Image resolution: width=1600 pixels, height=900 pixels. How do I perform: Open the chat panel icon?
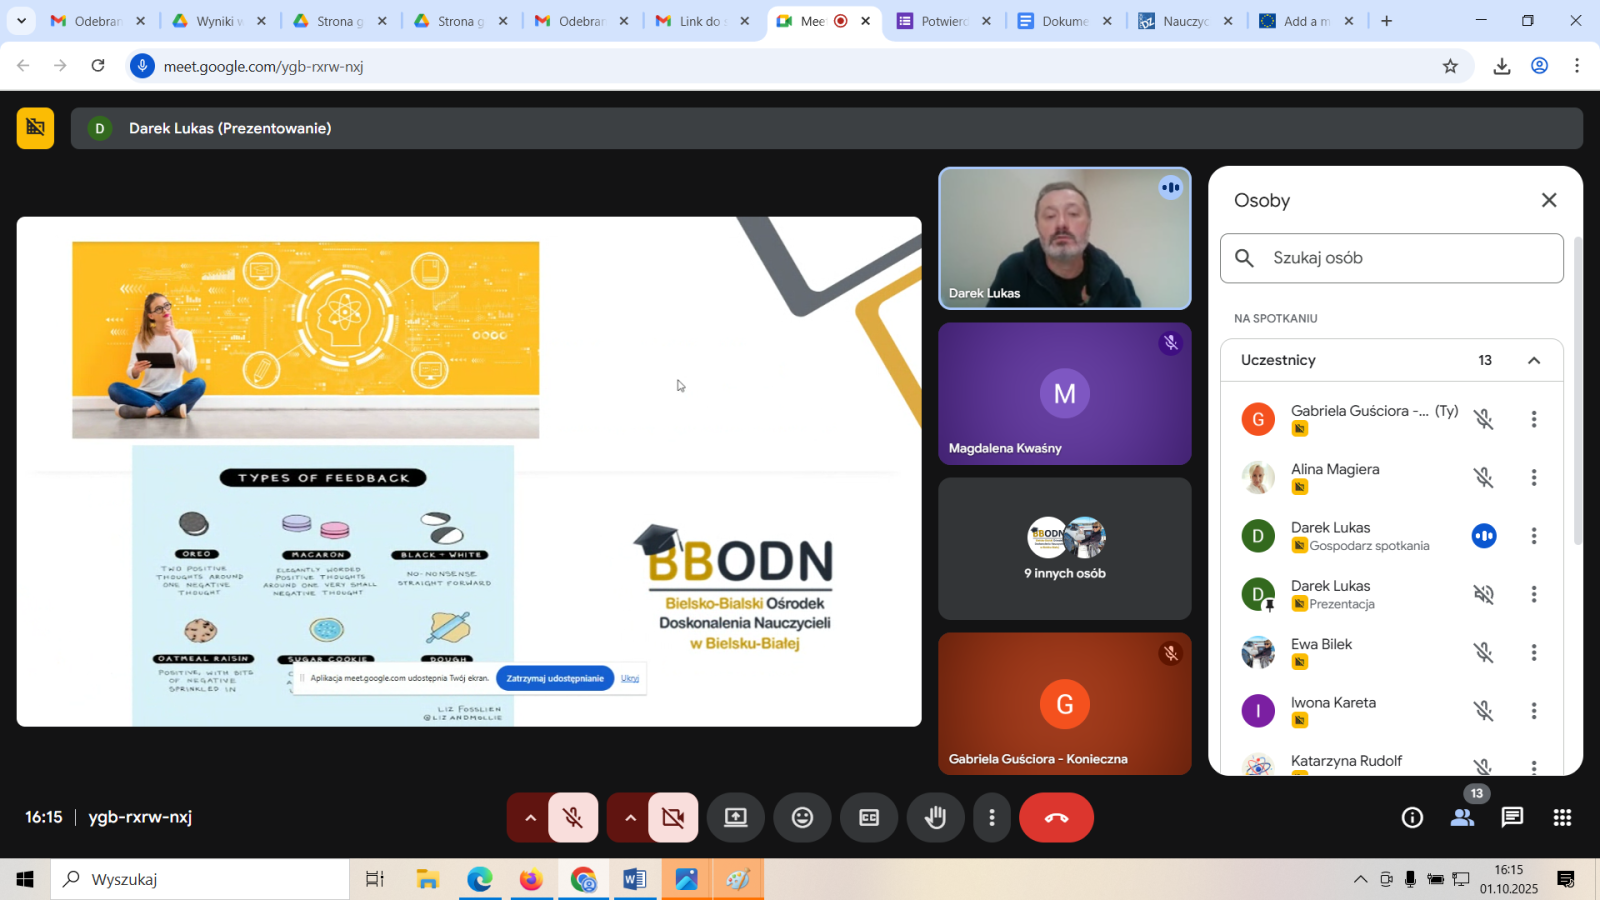[x=1512, y=818]
